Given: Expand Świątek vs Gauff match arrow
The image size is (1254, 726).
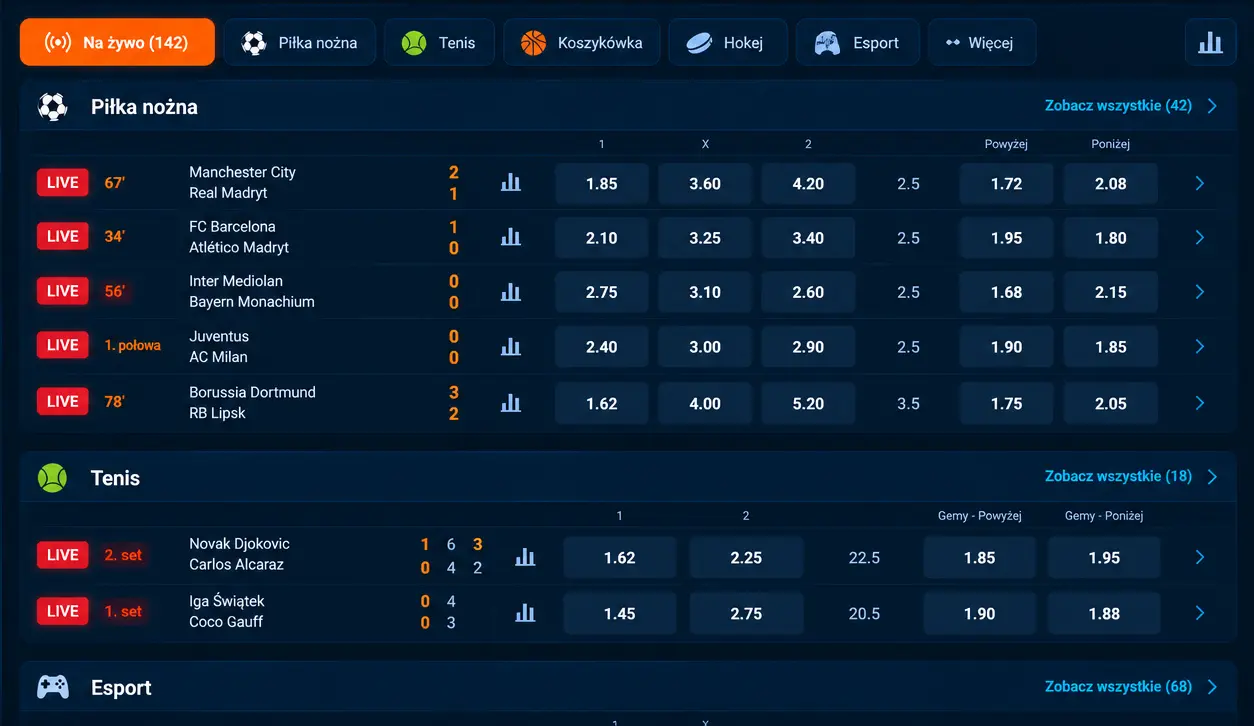Looking at the screenshot, I should click(x=1200, y=614).
